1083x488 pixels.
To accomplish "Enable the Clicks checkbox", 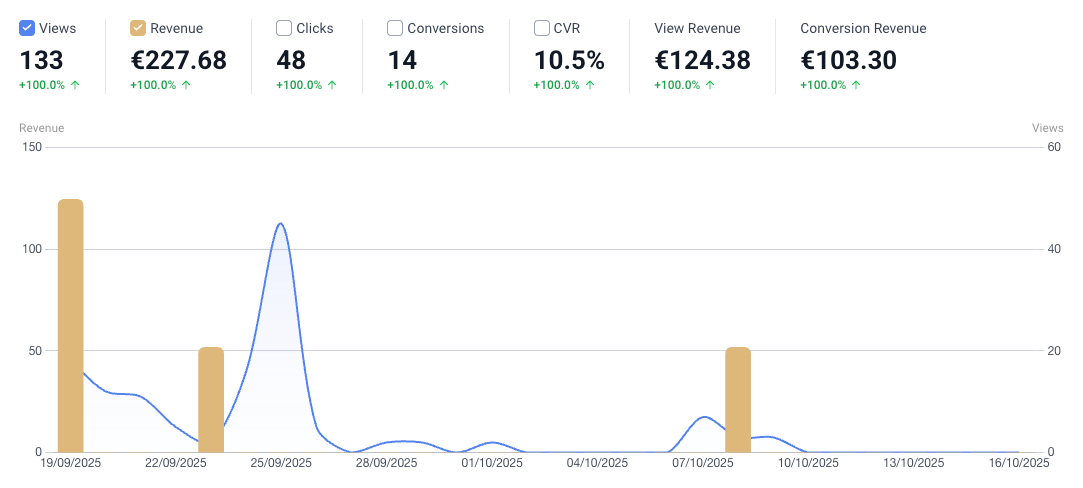I will point(284,28).
